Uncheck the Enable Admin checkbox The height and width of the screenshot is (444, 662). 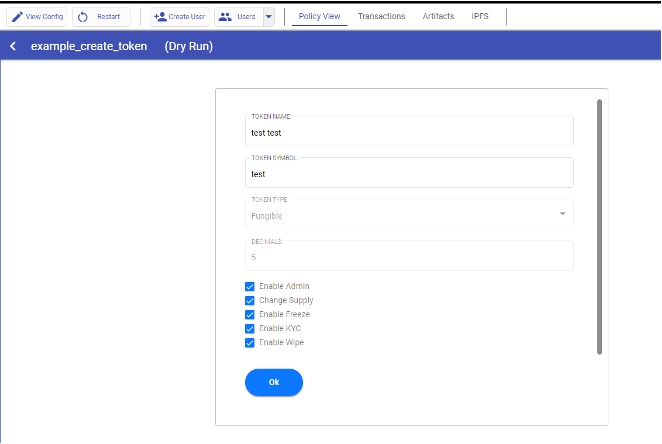point(250,286)
